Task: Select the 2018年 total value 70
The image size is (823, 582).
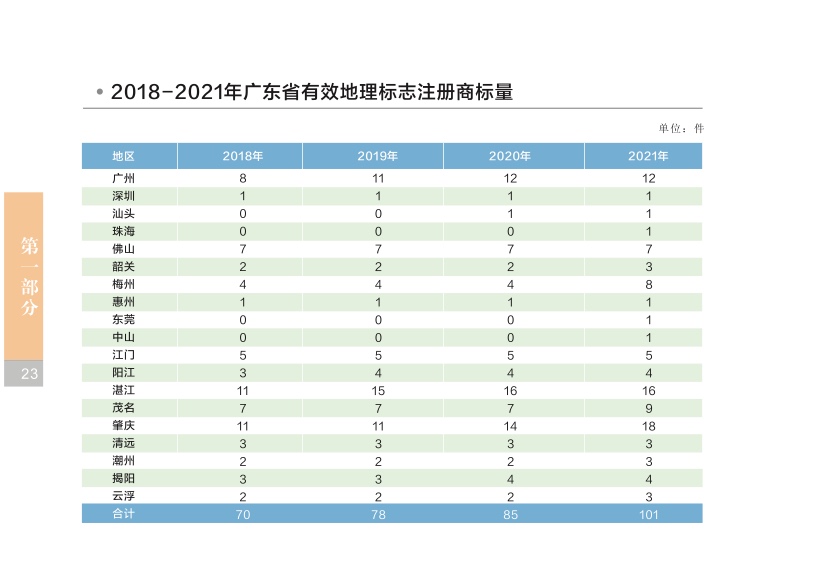Action: [242, 514]
